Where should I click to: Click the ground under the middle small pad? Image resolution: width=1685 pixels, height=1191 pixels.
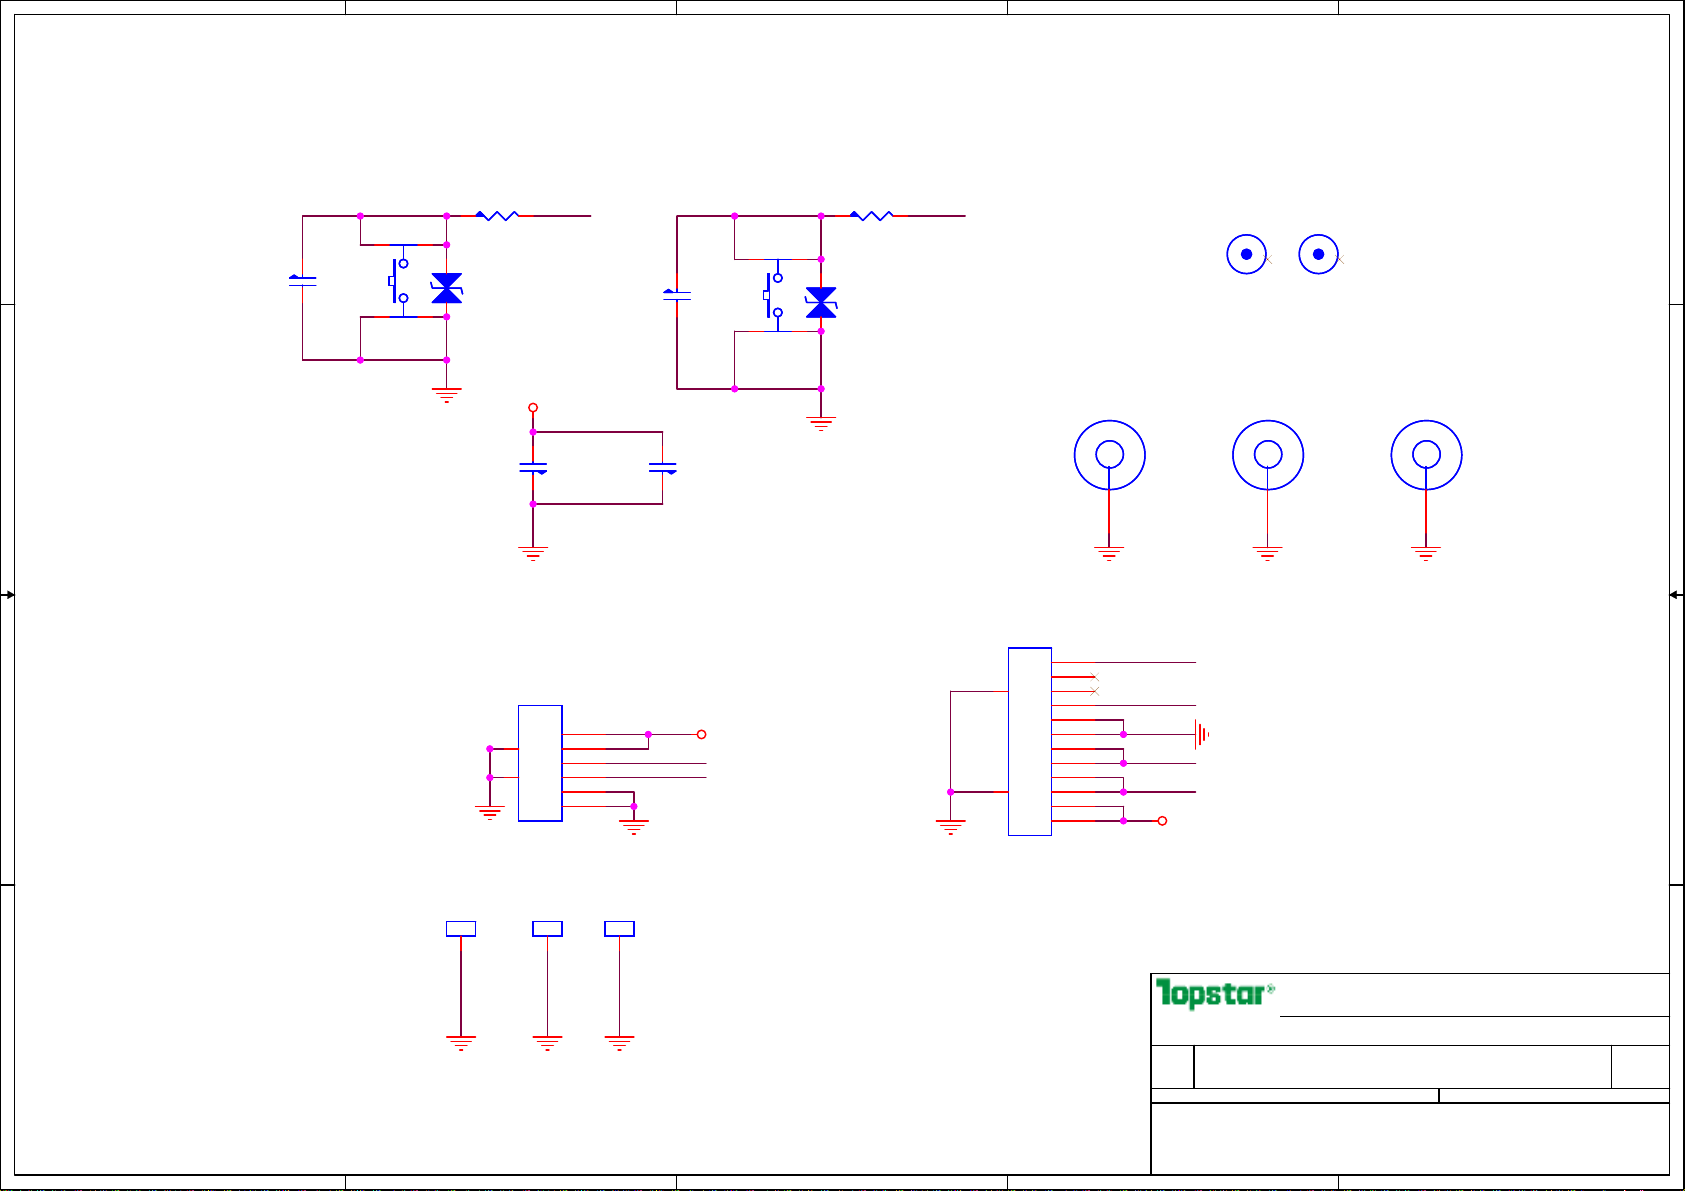(x=548, y=1043)
